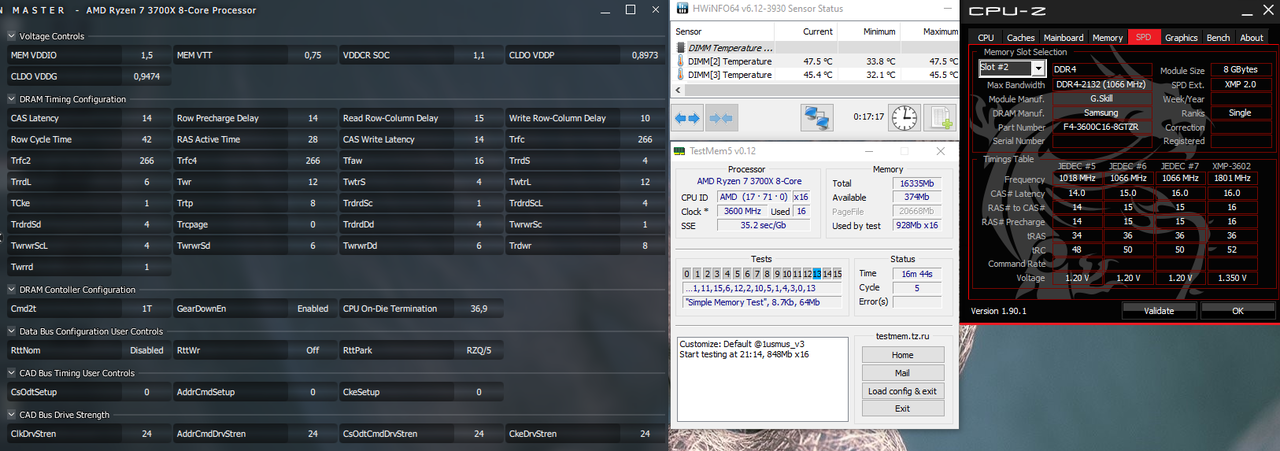Switch to the Caches tab in CPU-Z
Screen dimensions: 1280x451
(x=1020, y=38)
